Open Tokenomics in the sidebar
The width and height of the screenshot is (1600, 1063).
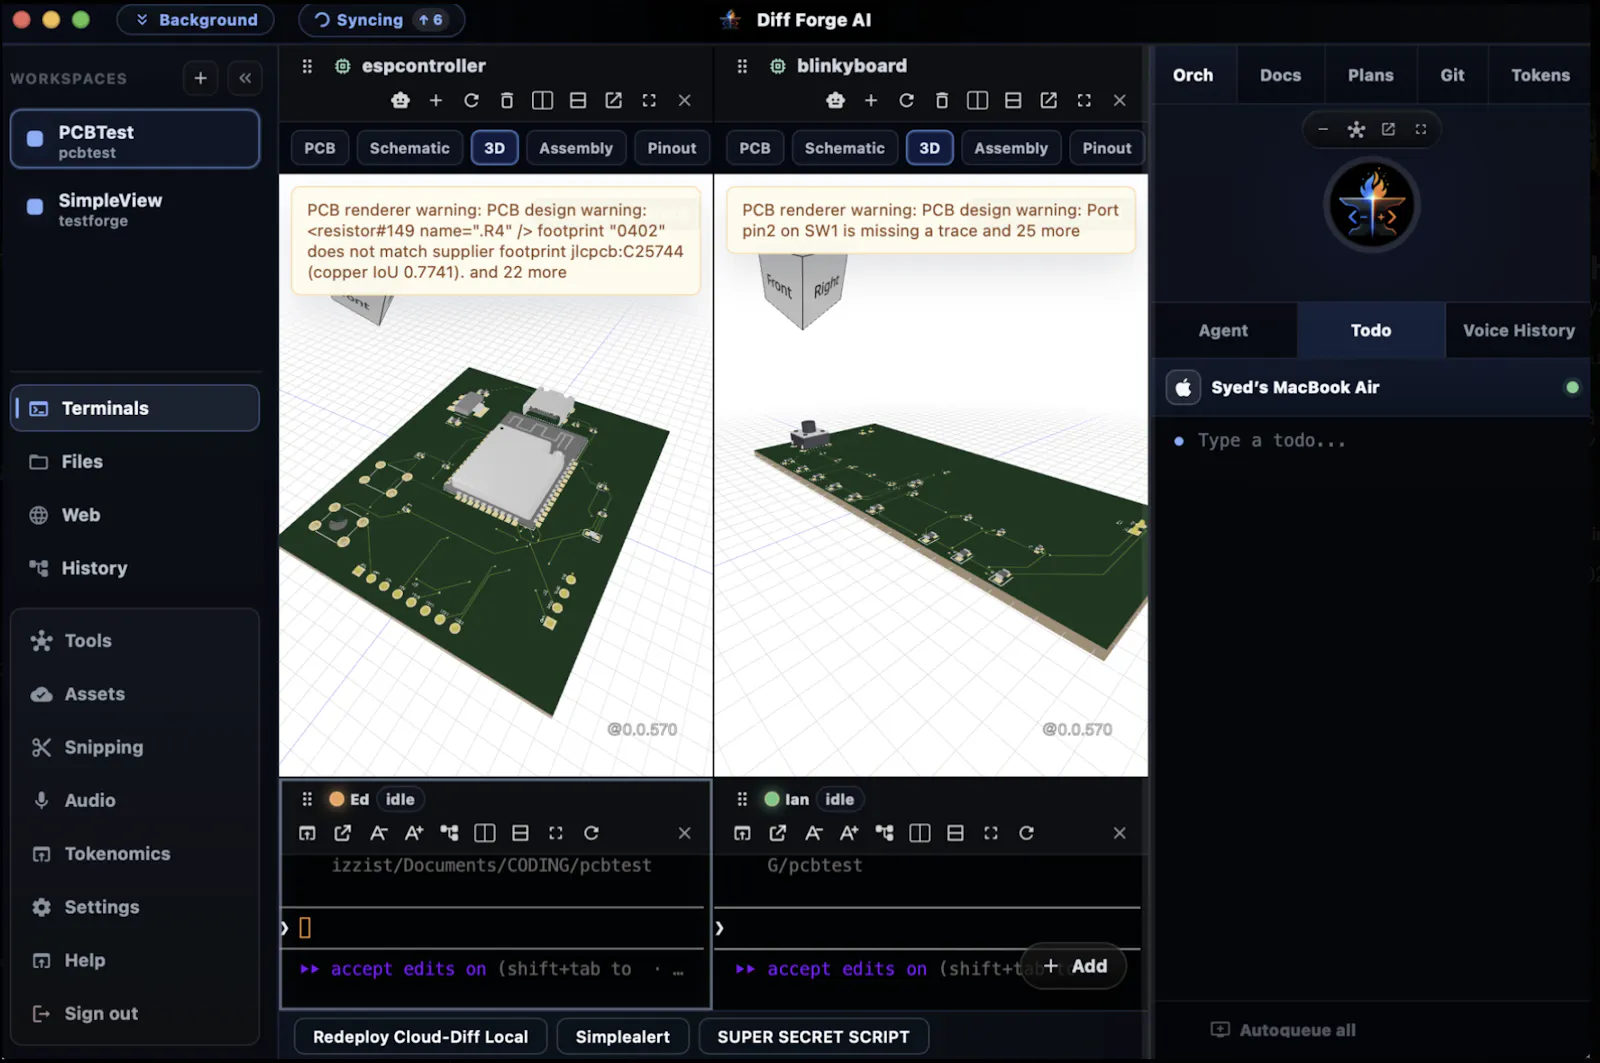[135, 854]
